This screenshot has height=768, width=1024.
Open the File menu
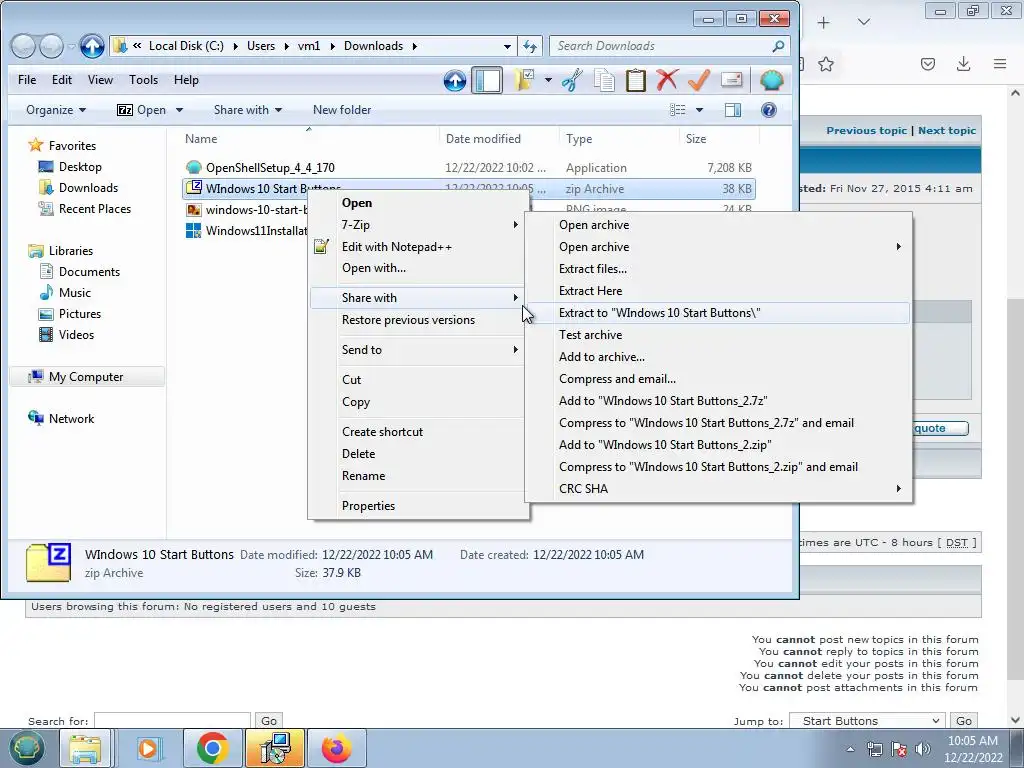click(x=27, y=80)
